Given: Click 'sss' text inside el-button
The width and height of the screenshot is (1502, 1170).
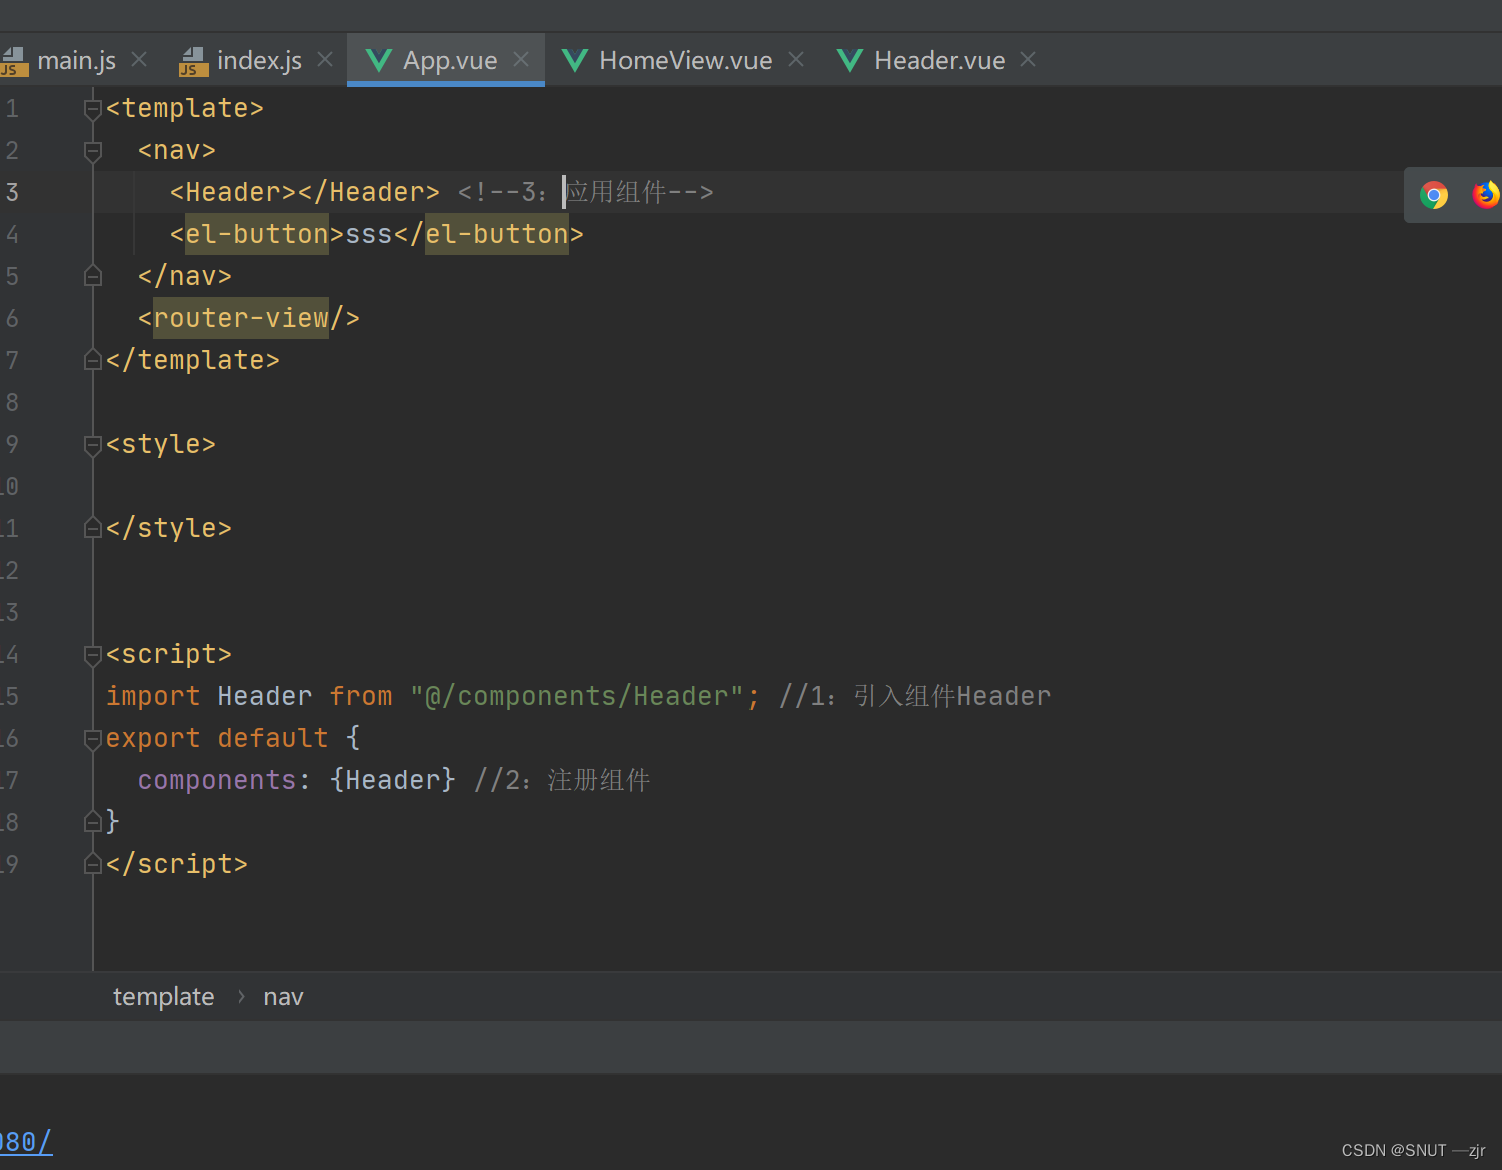Looking at the screenshot, I should [x=369, y=234].
